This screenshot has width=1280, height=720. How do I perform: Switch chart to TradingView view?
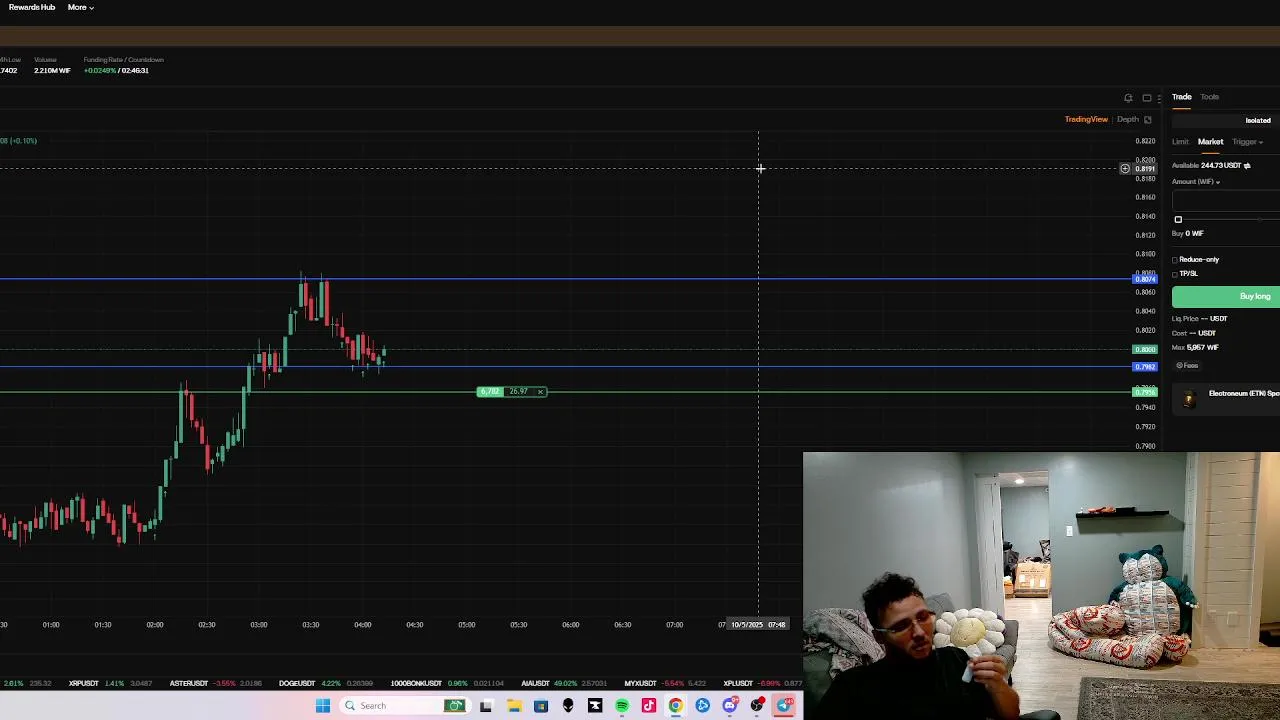coord(1086,120)
